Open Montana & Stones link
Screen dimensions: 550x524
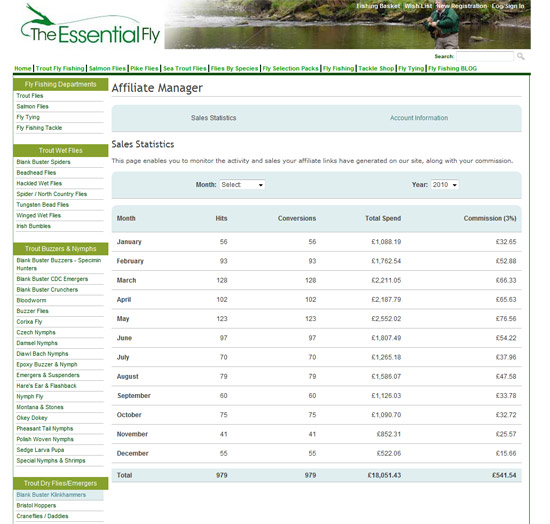[40, 407]
